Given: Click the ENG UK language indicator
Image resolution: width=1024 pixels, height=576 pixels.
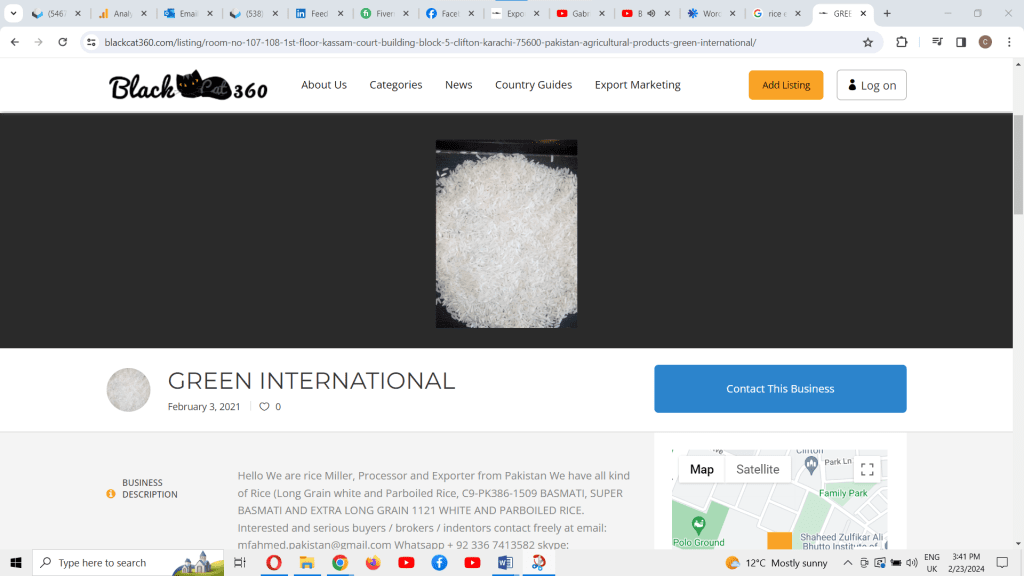Looking at the screenshot, I should pos(932,562).
